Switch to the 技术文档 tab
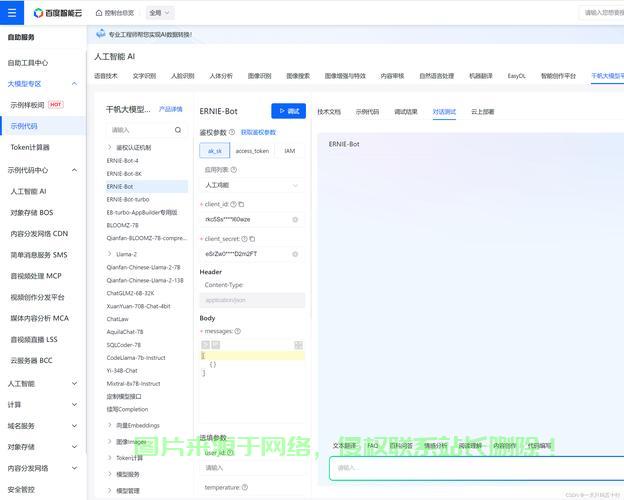The image size is (624, 500). pos(329,111)
